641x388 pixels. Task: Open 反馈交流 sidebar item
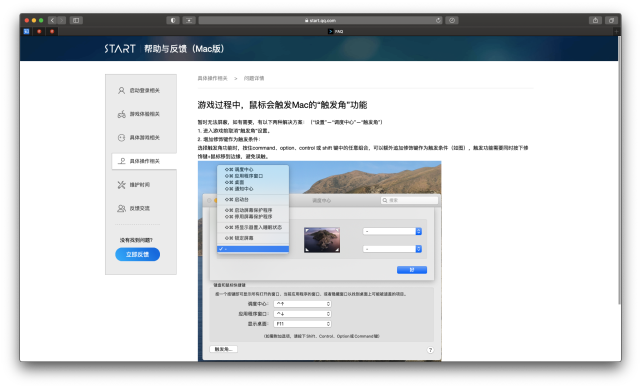coord(141,209)
